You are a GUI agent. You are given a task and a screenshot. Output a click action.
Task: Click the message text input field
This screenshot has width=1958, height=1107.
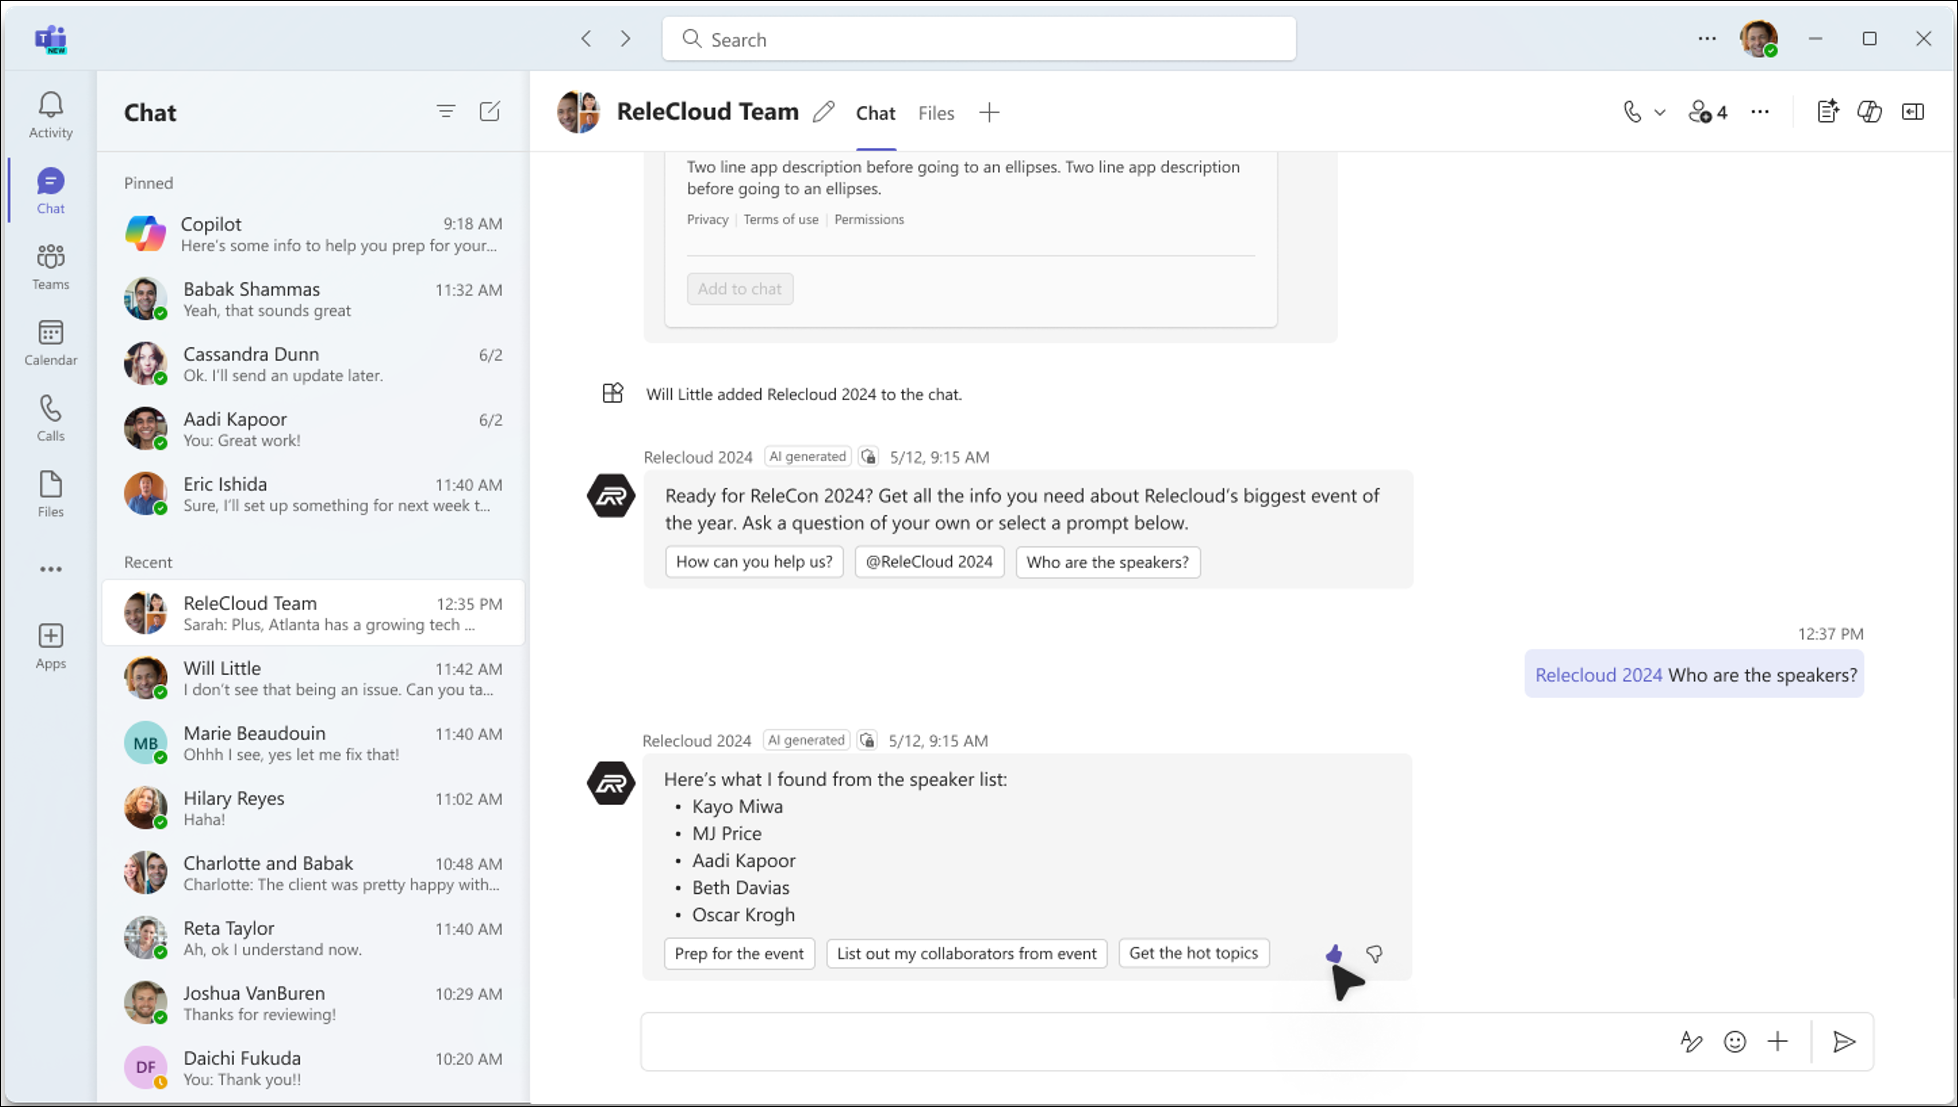(x=1148, y=1041)
